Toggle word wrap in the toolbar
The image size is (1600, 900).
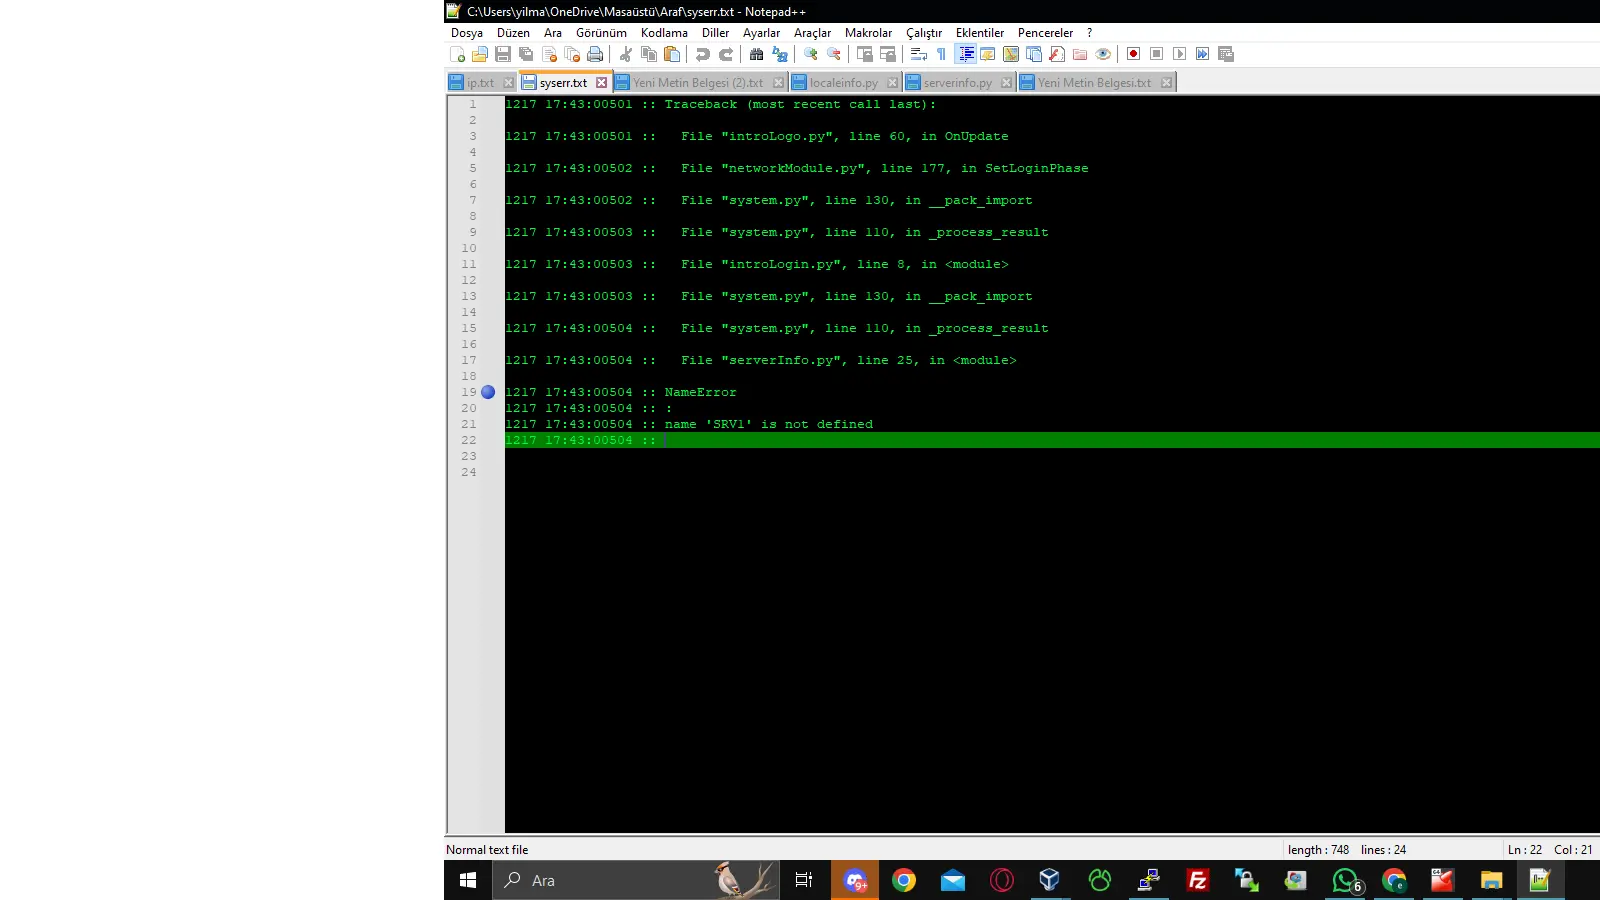(x=919, y=54)
